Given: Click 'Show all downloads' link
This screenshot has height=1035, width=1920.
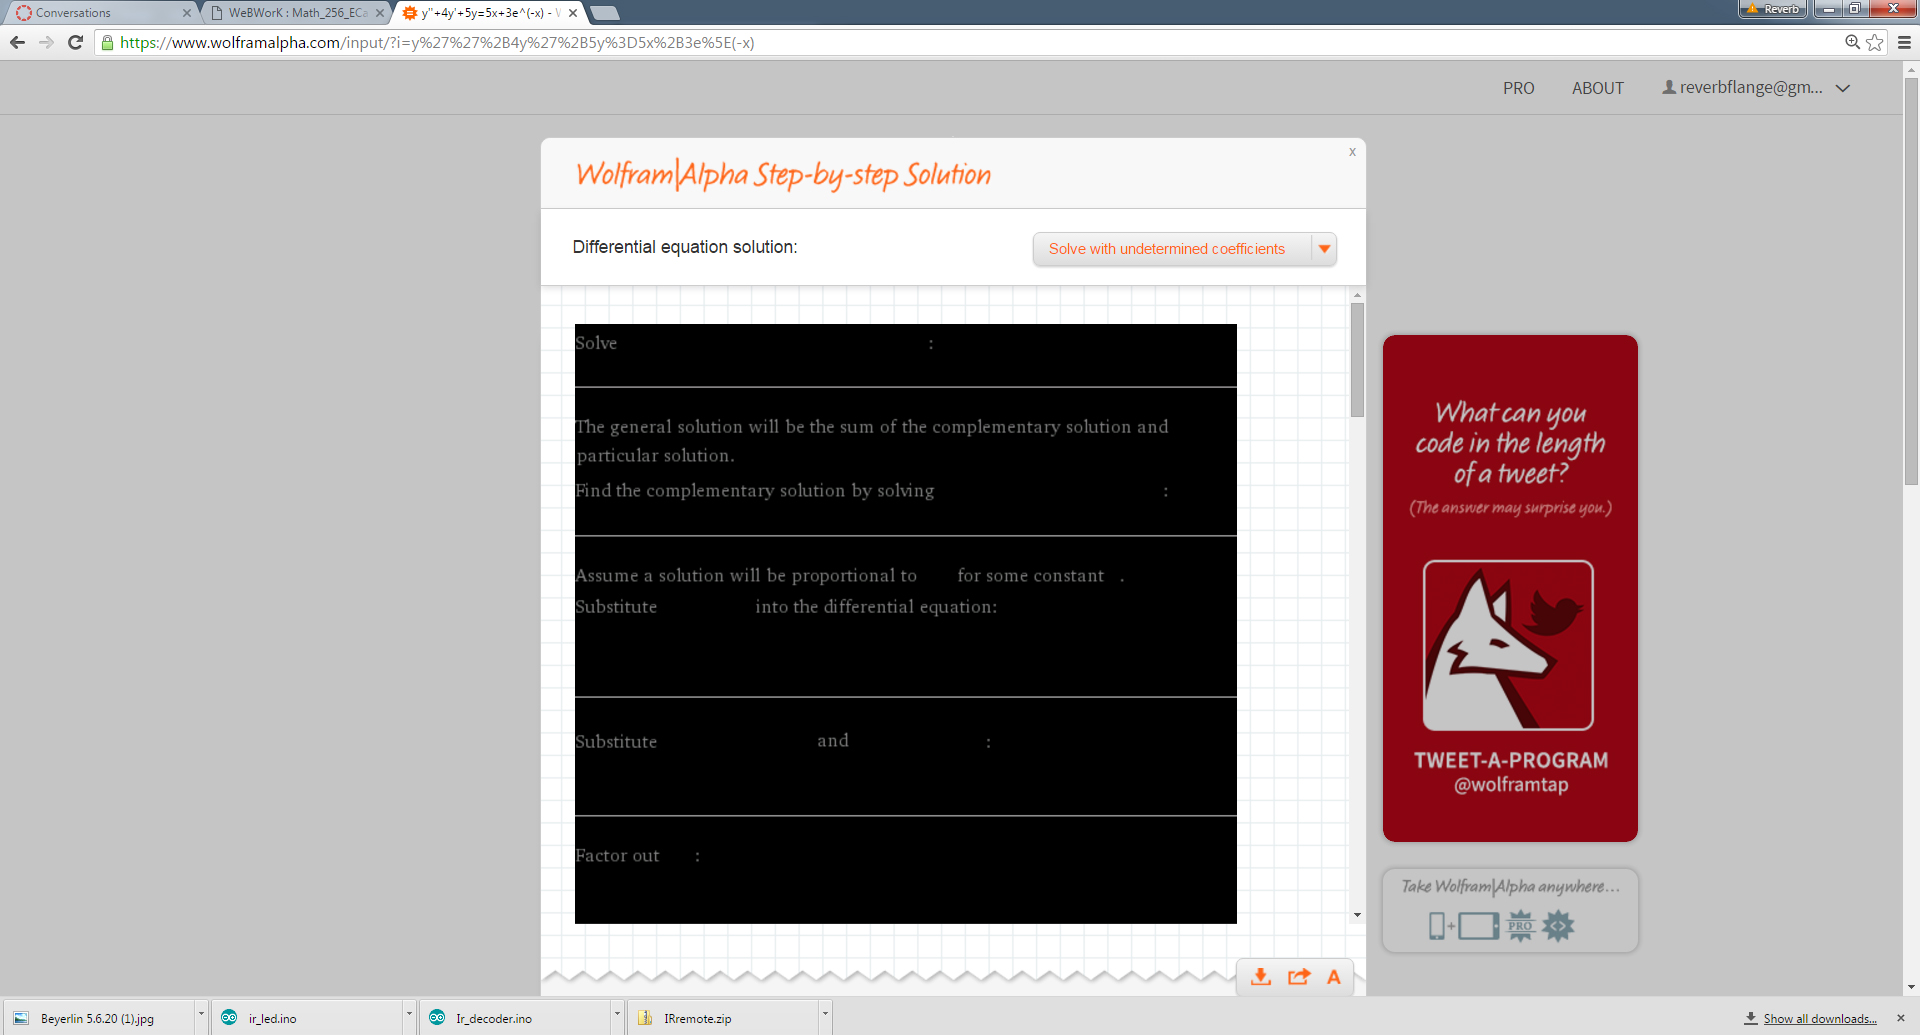Looking at the screenshot, I should coord(1819,1019).
